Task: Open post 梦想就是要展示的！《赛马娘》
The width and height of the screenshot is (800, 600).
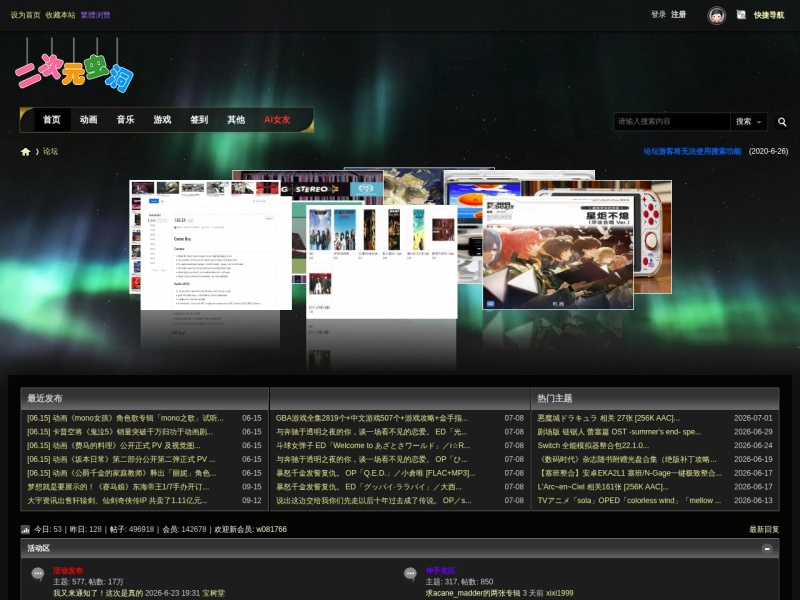Action: [118, 487]
